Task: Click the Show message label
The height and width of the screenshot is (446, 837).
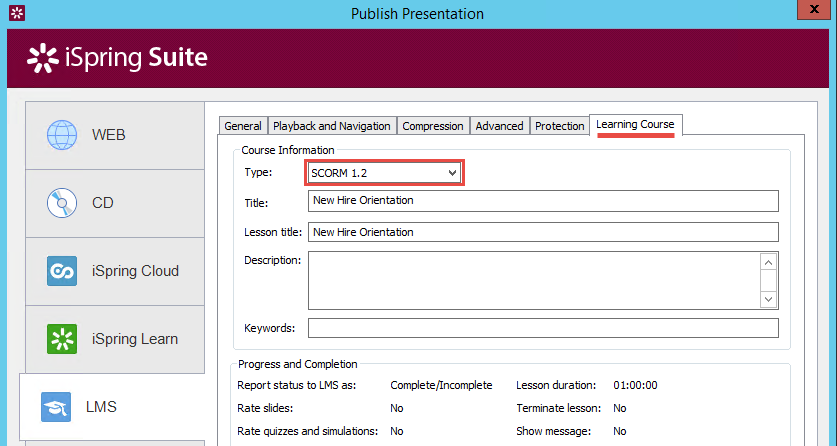Action: pyautogui.click(x=554, y=431)
